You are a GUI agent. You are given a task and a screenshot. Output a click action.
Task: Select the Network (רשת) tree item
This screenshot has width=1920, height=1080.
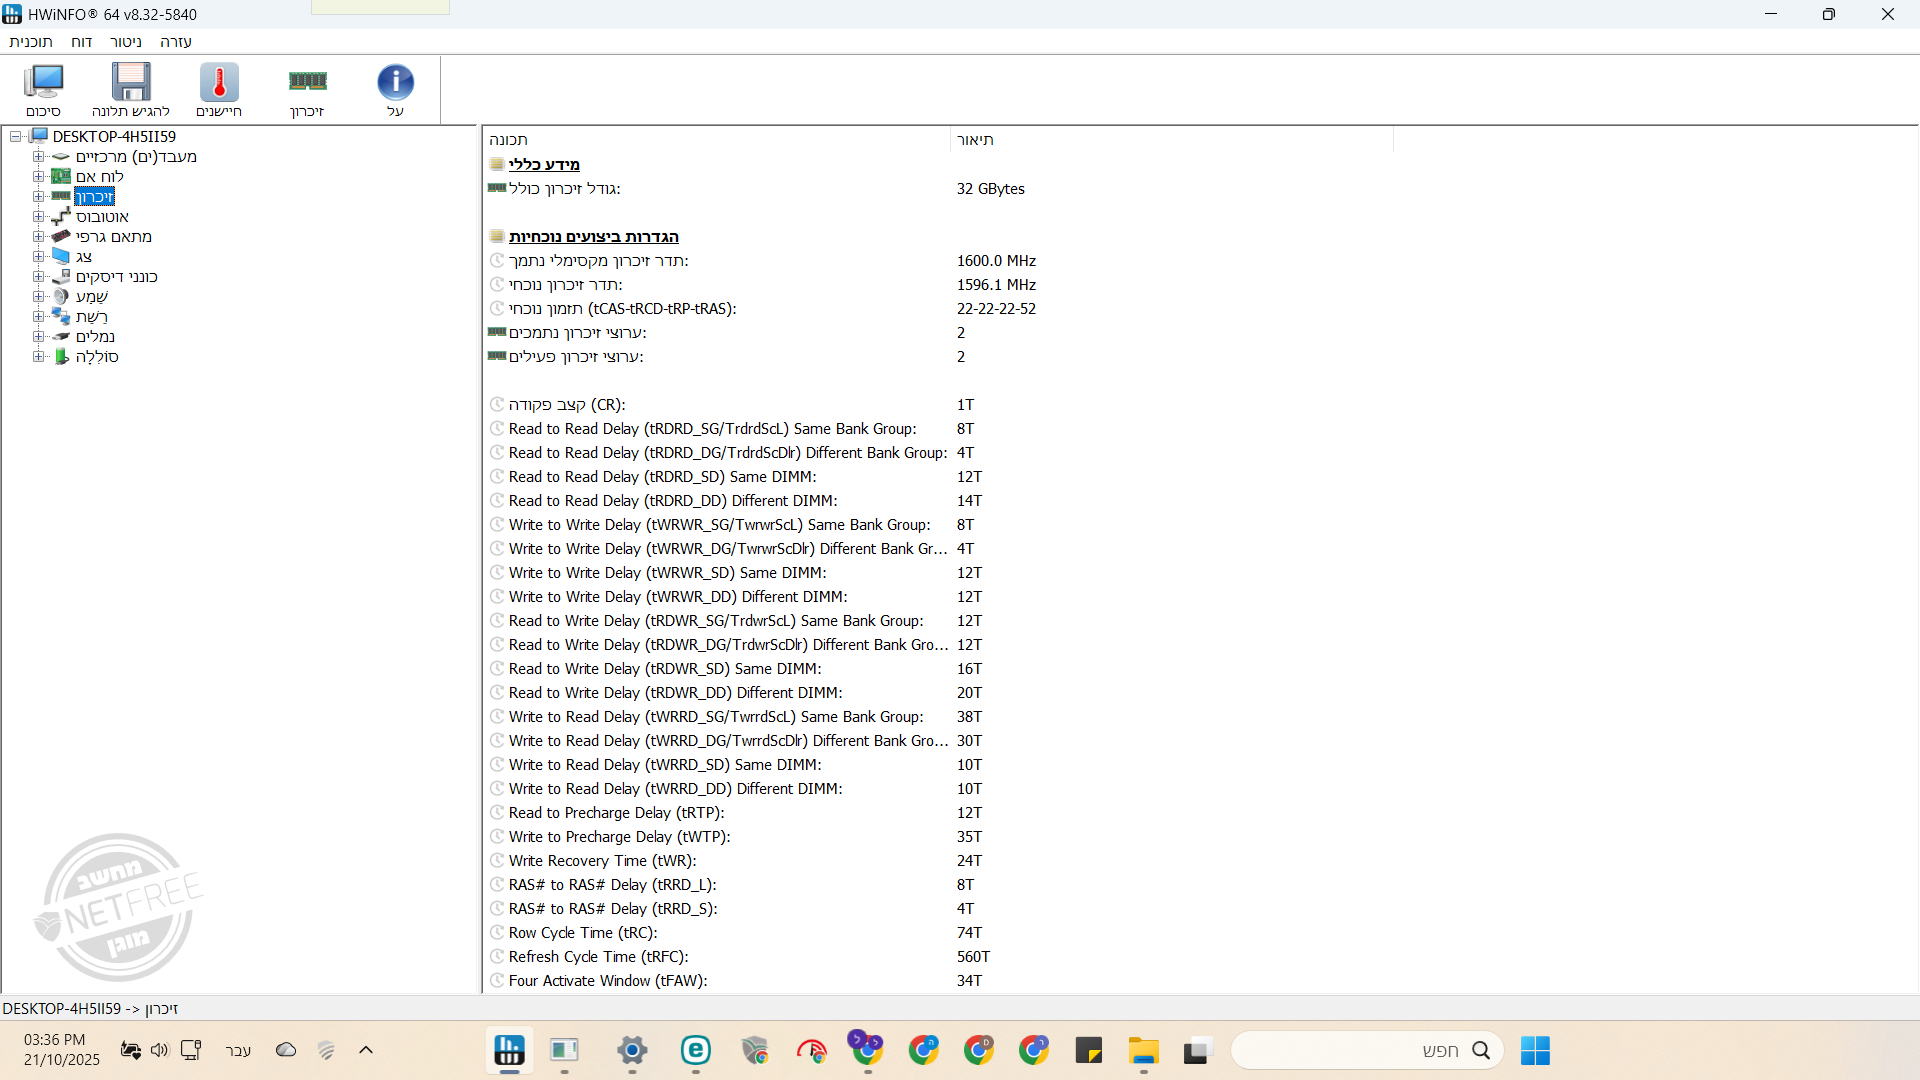[91, 317]
